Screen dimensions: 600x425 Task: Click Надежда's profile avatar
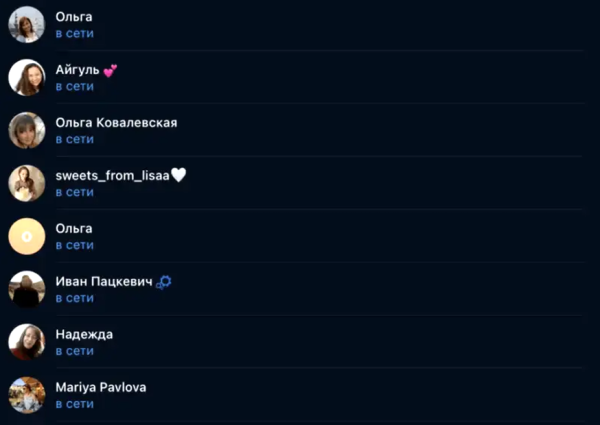pos(27,342)
